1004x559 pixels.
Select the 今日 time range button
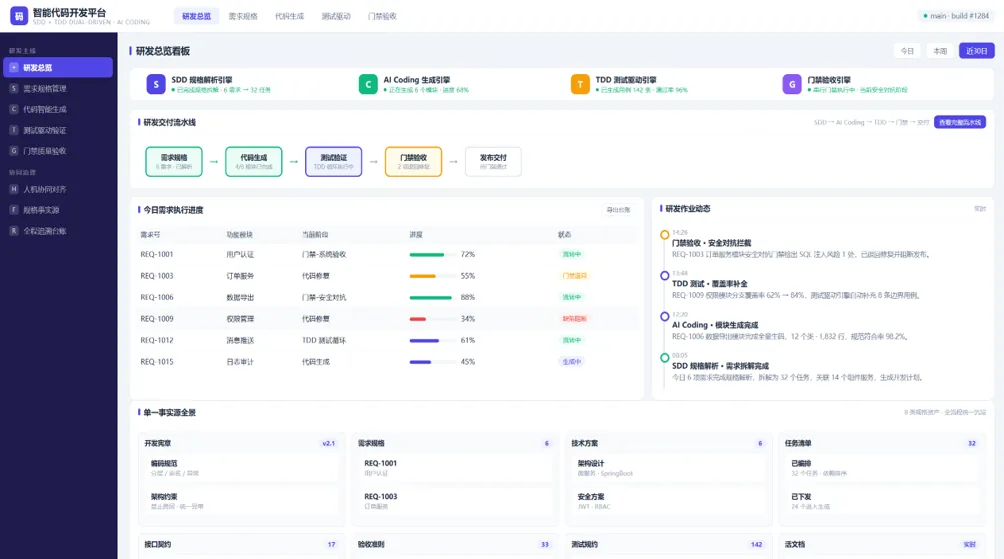(x=907, y=51)
